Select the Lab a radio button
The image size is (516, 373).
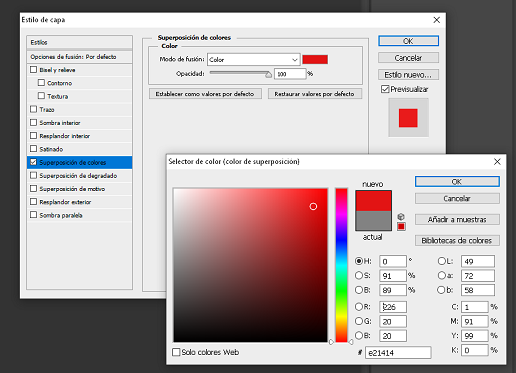click(441, 275)
